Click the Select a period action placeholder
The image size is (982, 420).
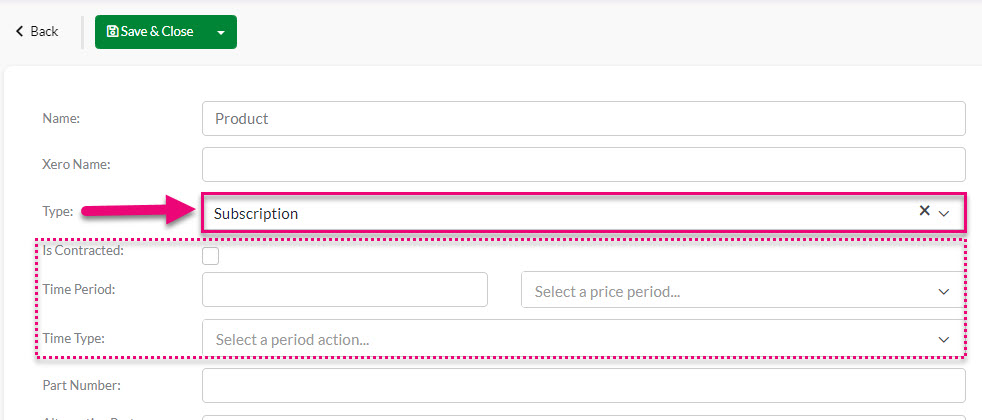coord(292,340)
